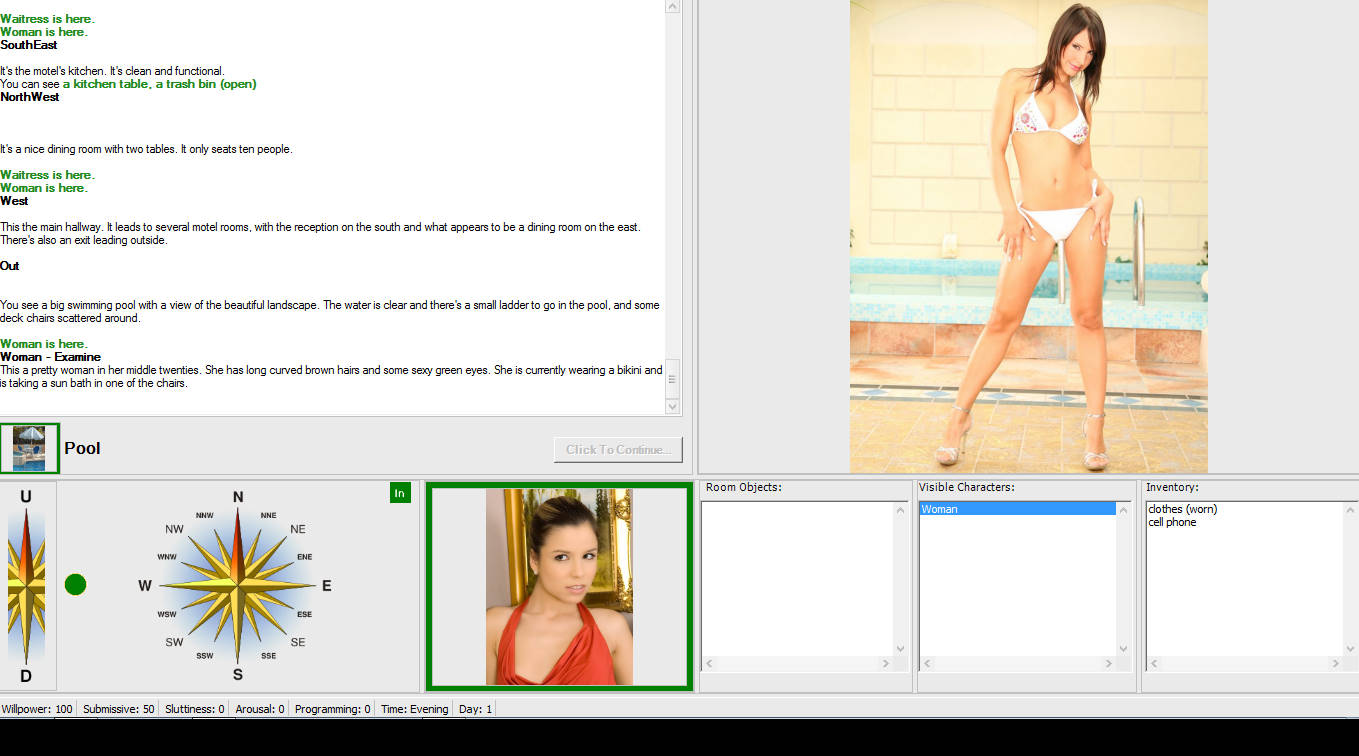Screen dimensions: 1359x756
Task: Click Inventory scroll right arrow
Action: click(1335, 663)
